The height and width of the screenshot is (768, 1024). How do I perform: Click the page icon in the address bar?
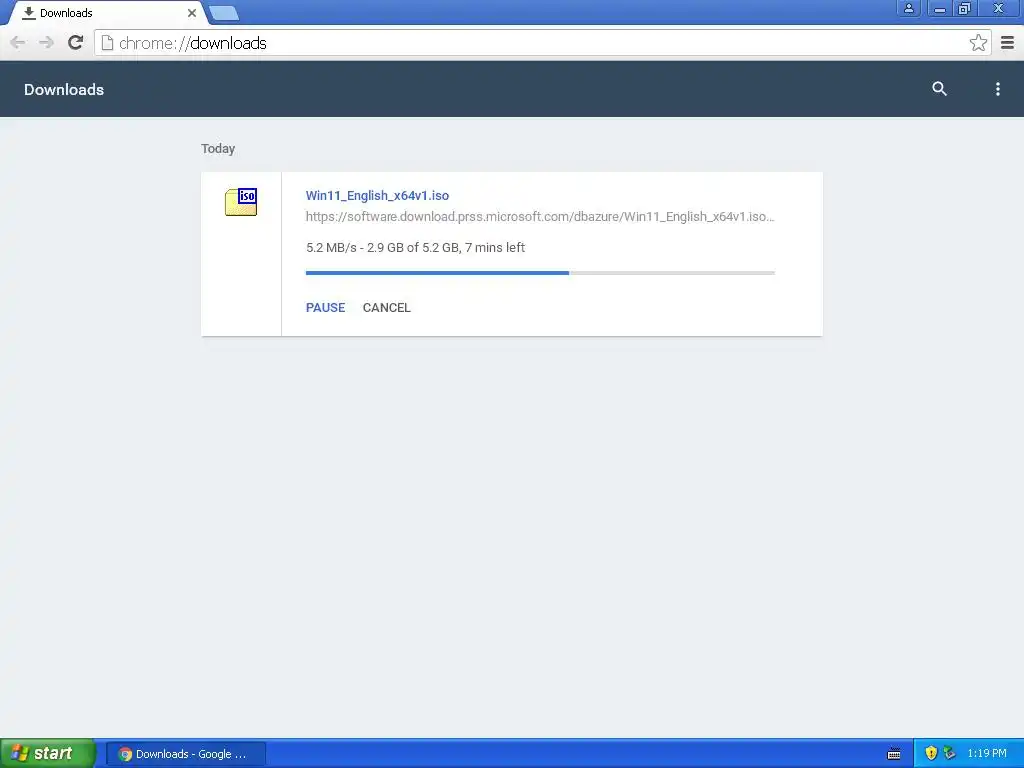pyautogui.click(x=107, y=43)
